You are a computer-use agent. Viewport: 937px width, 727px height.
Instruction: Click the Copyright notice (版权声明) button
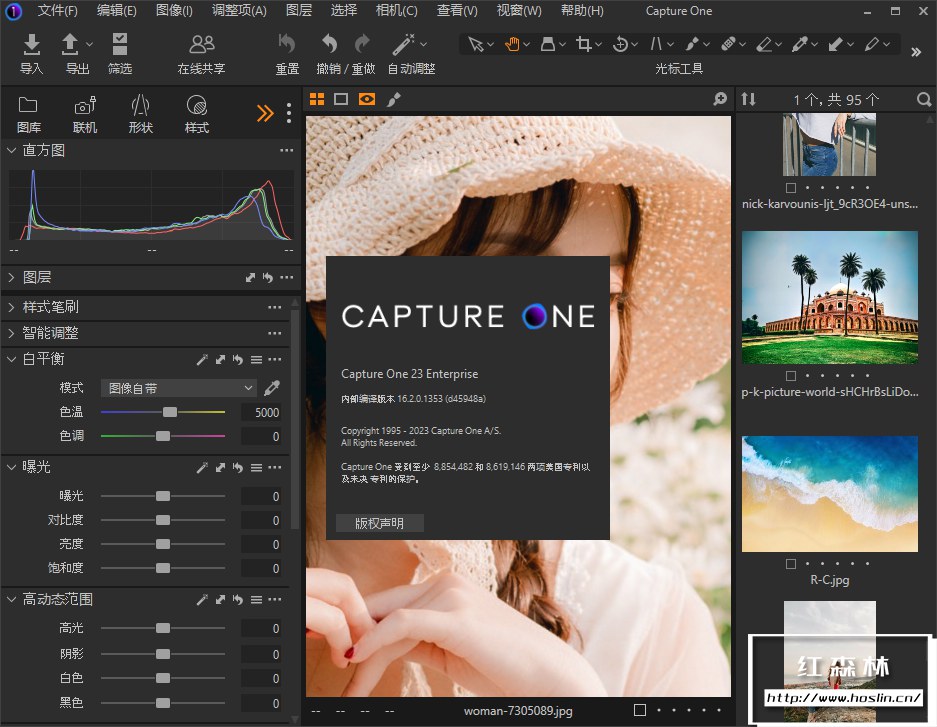tap(380, 523)
